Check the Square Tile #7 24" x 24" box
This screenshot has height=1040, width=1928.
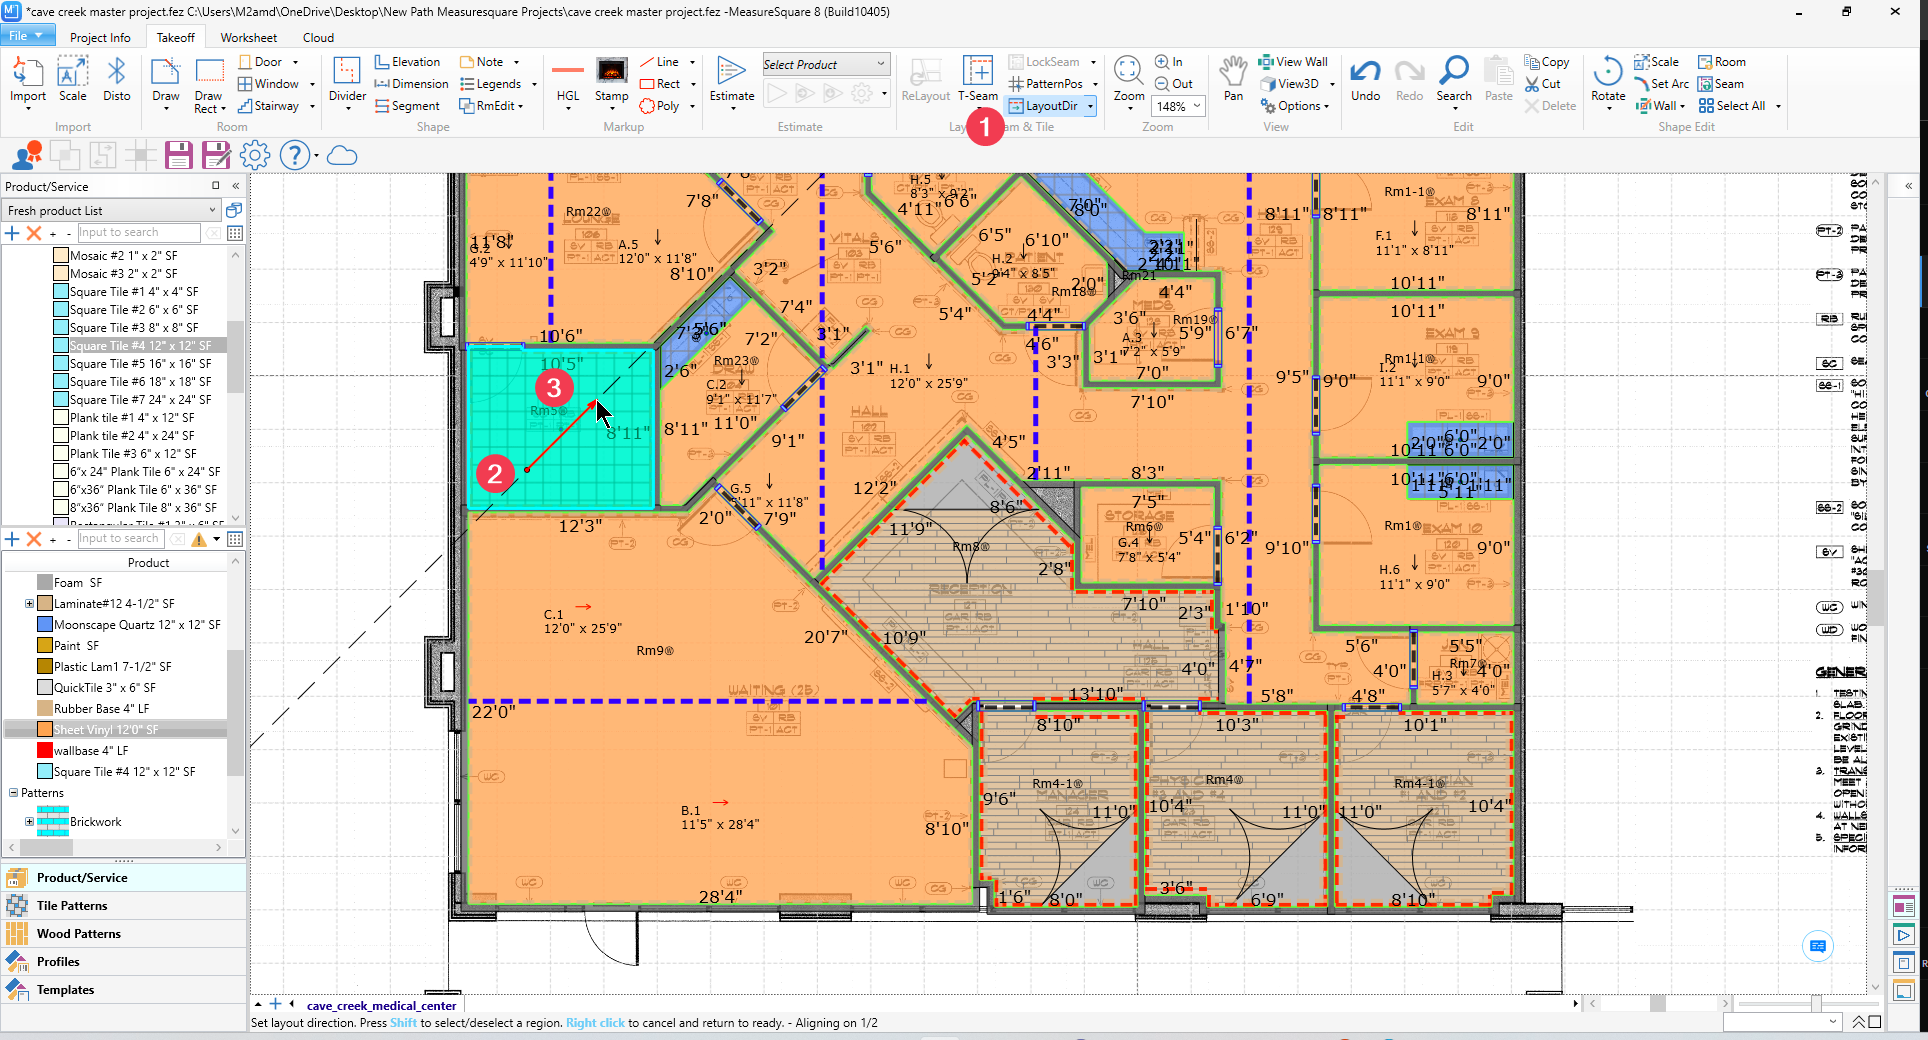pos(61,399)
